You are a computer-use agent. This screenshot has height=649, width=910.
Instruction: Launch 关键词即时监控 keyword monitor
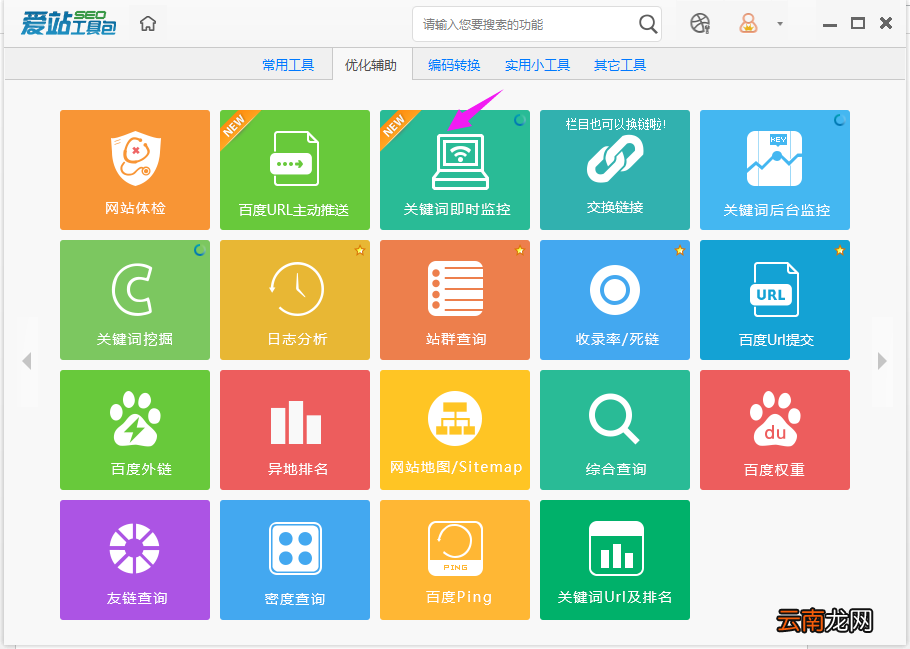pyautogui.click(x=455, y=170)
